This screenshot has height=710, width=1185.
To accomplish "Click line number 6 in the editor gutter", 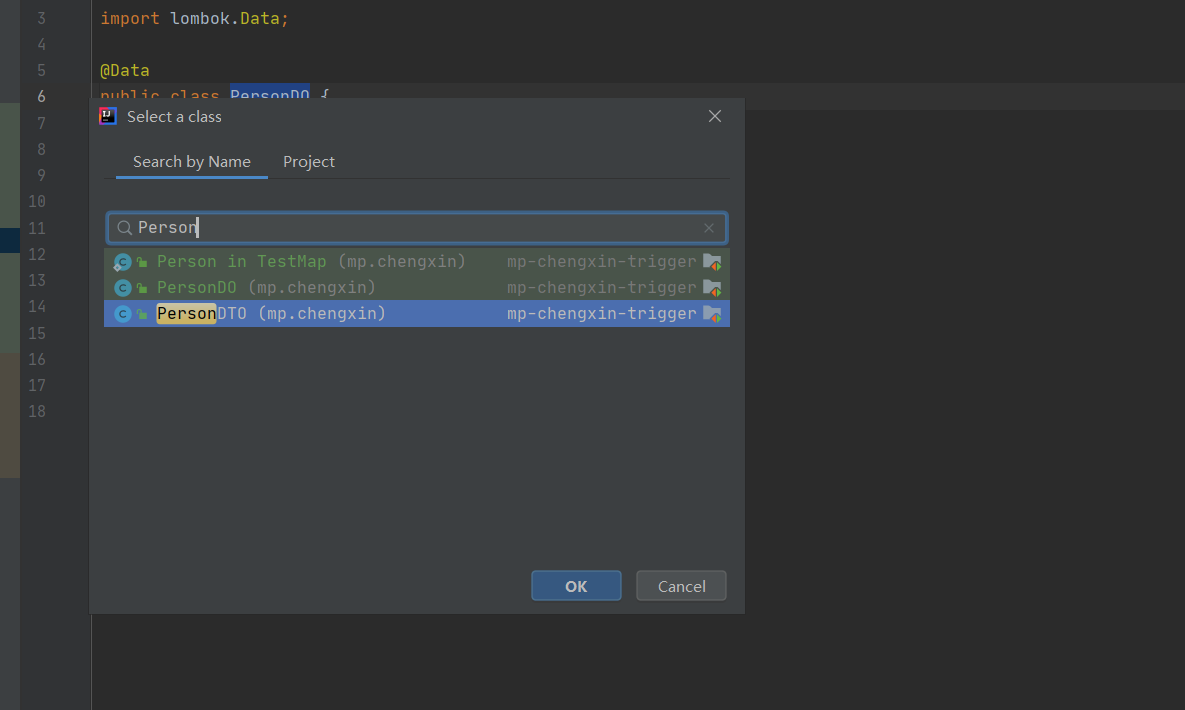I will [37, 95].
